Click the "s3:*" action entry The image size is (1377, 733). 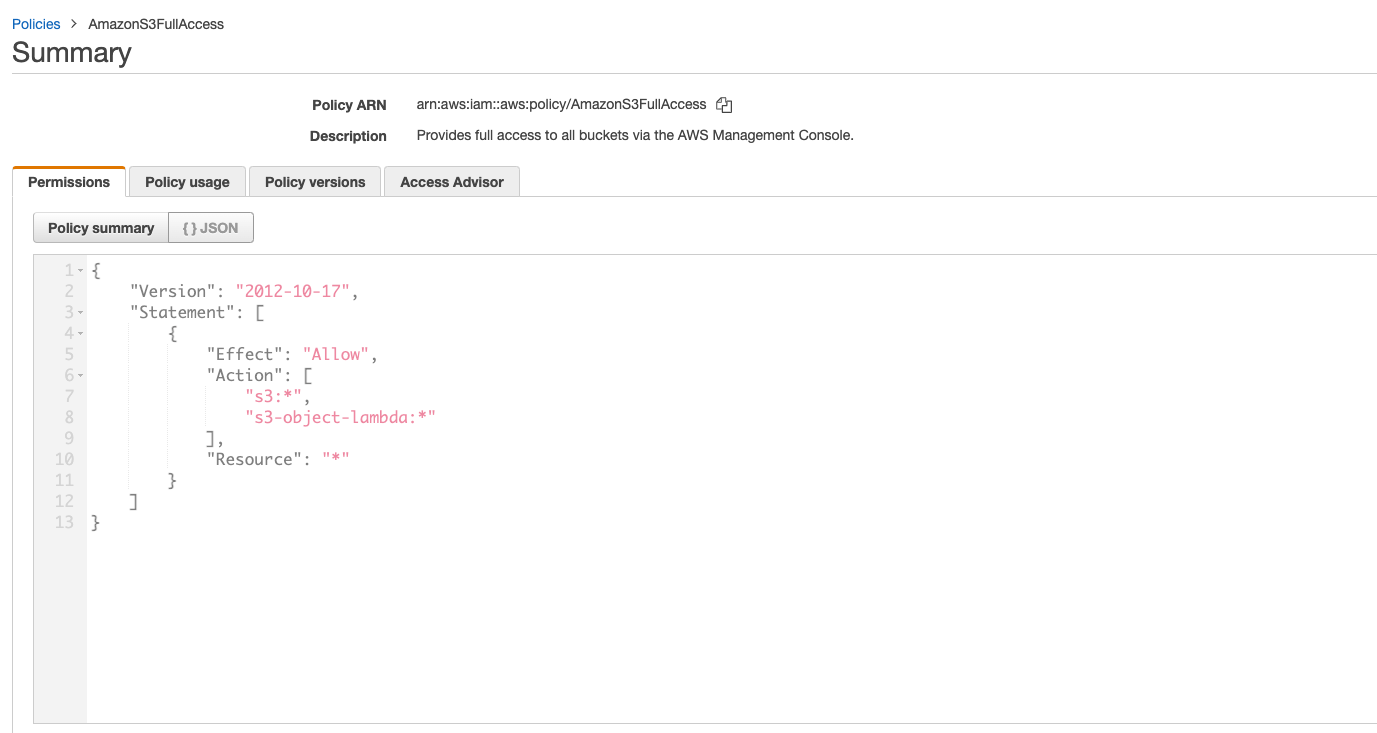tap(274, 396)
